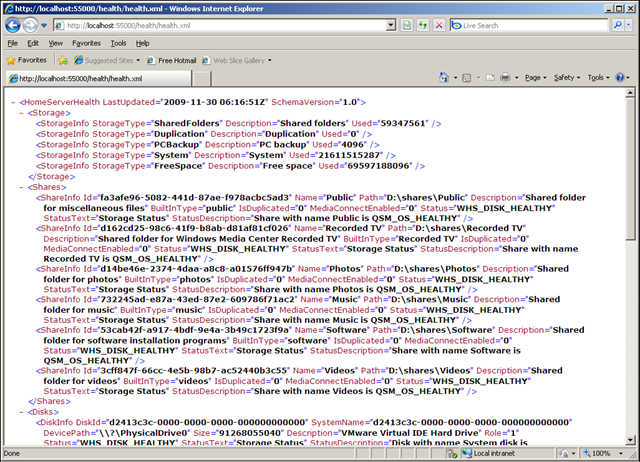Collapse the HomeServerHealth root node

coord(13,102)
